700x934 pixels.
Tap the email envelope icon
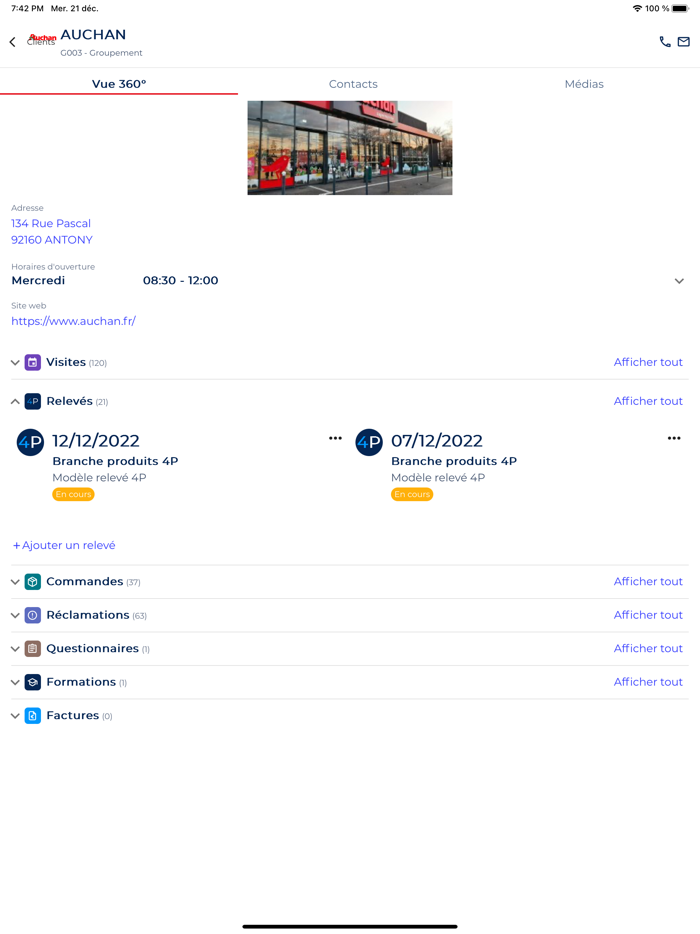(684, 42)
